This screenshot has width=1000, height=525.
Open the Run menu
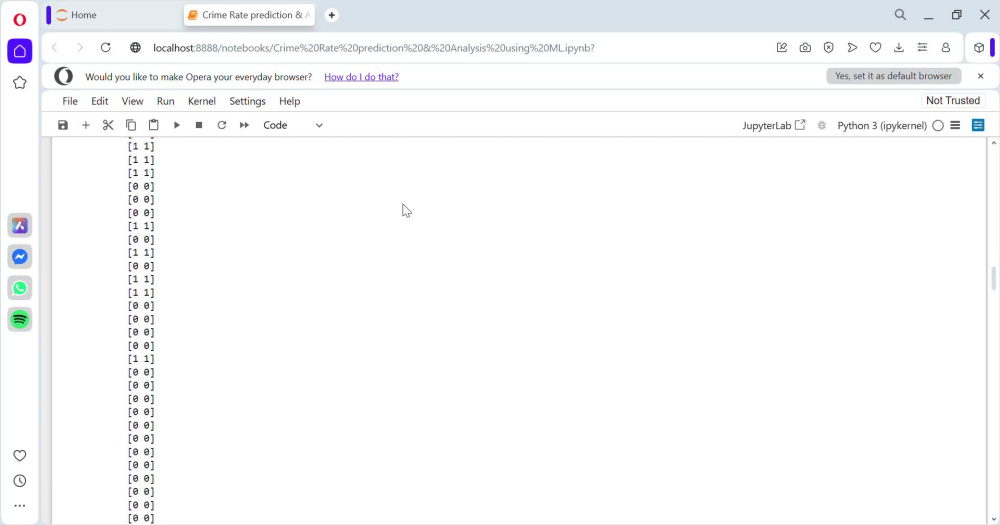pyautogui.click(x=165, y=101)
